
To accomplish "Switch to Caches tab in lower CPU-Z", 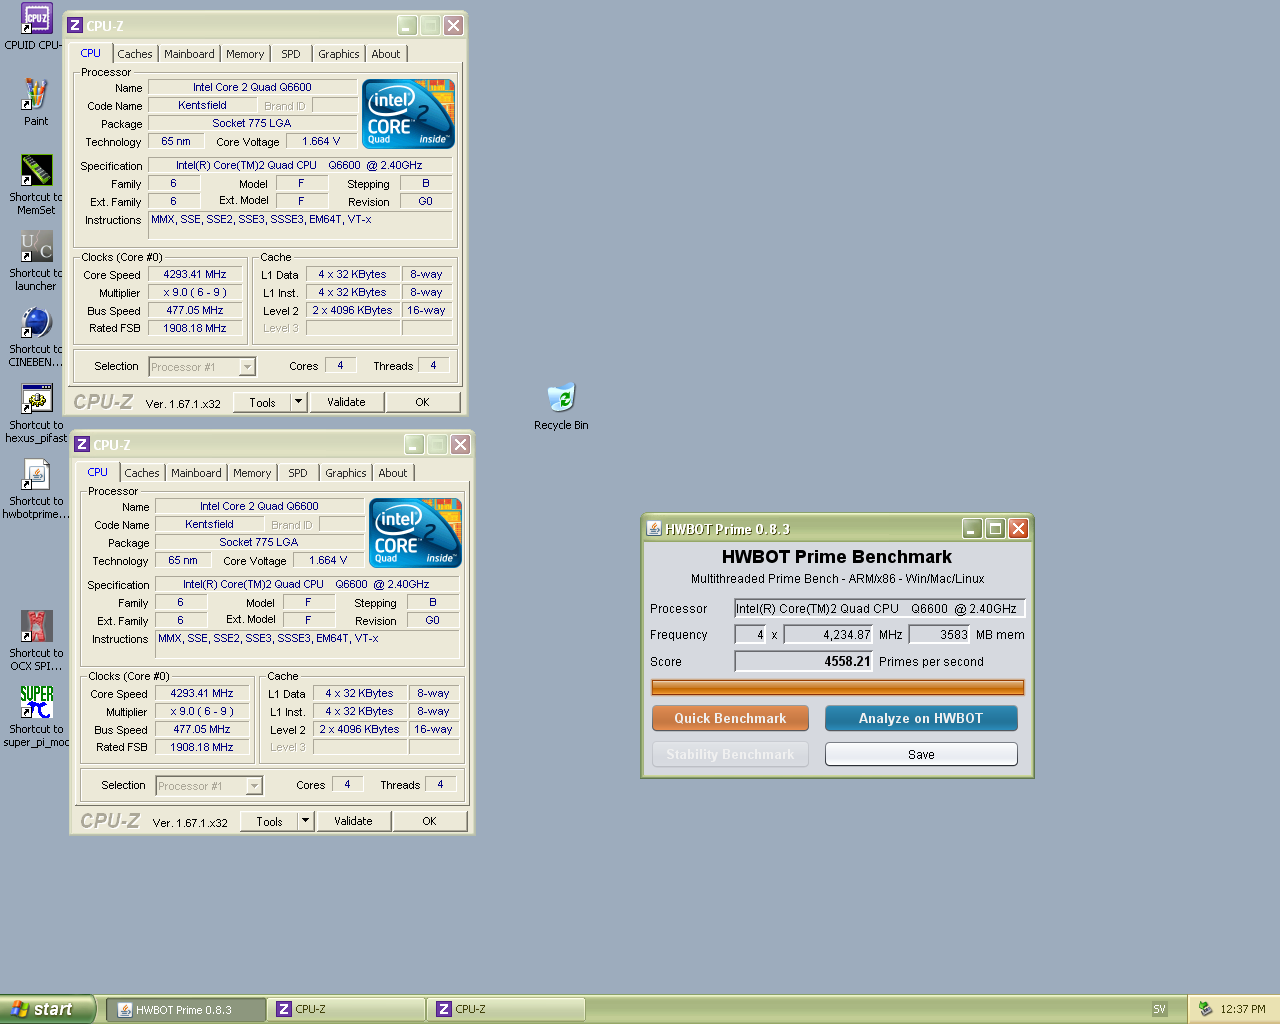I will pyautogui.click(x=142, y=473).
